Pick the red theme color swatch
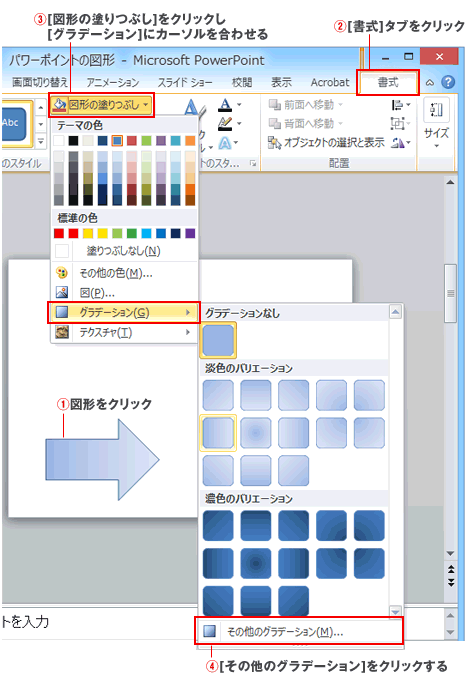This screenshot has height=678, width=468. coord(132,141)
